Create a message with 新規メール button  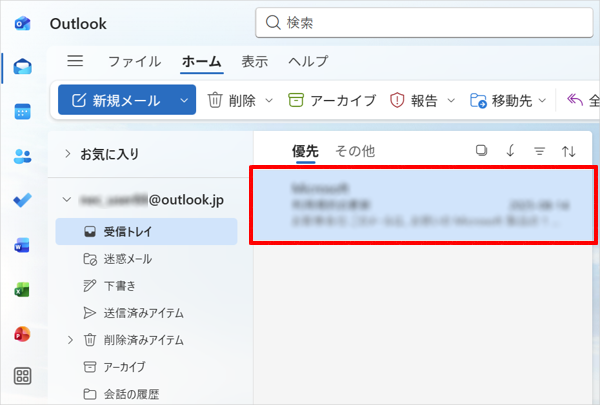117,100
